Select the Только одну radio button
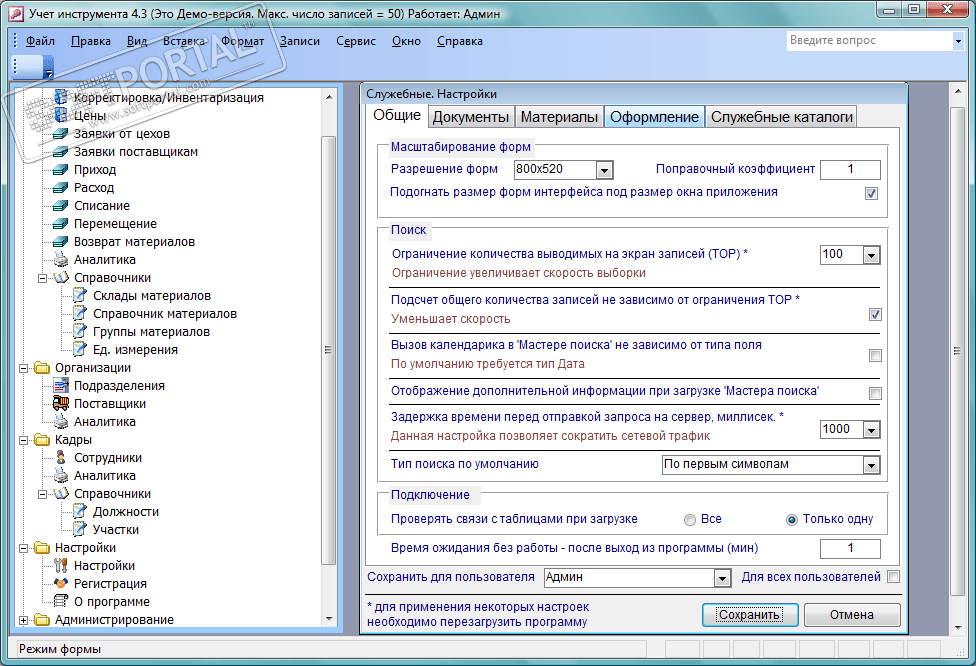The width and height of the screenshot is (976, 666). click(x=792, y=520)
